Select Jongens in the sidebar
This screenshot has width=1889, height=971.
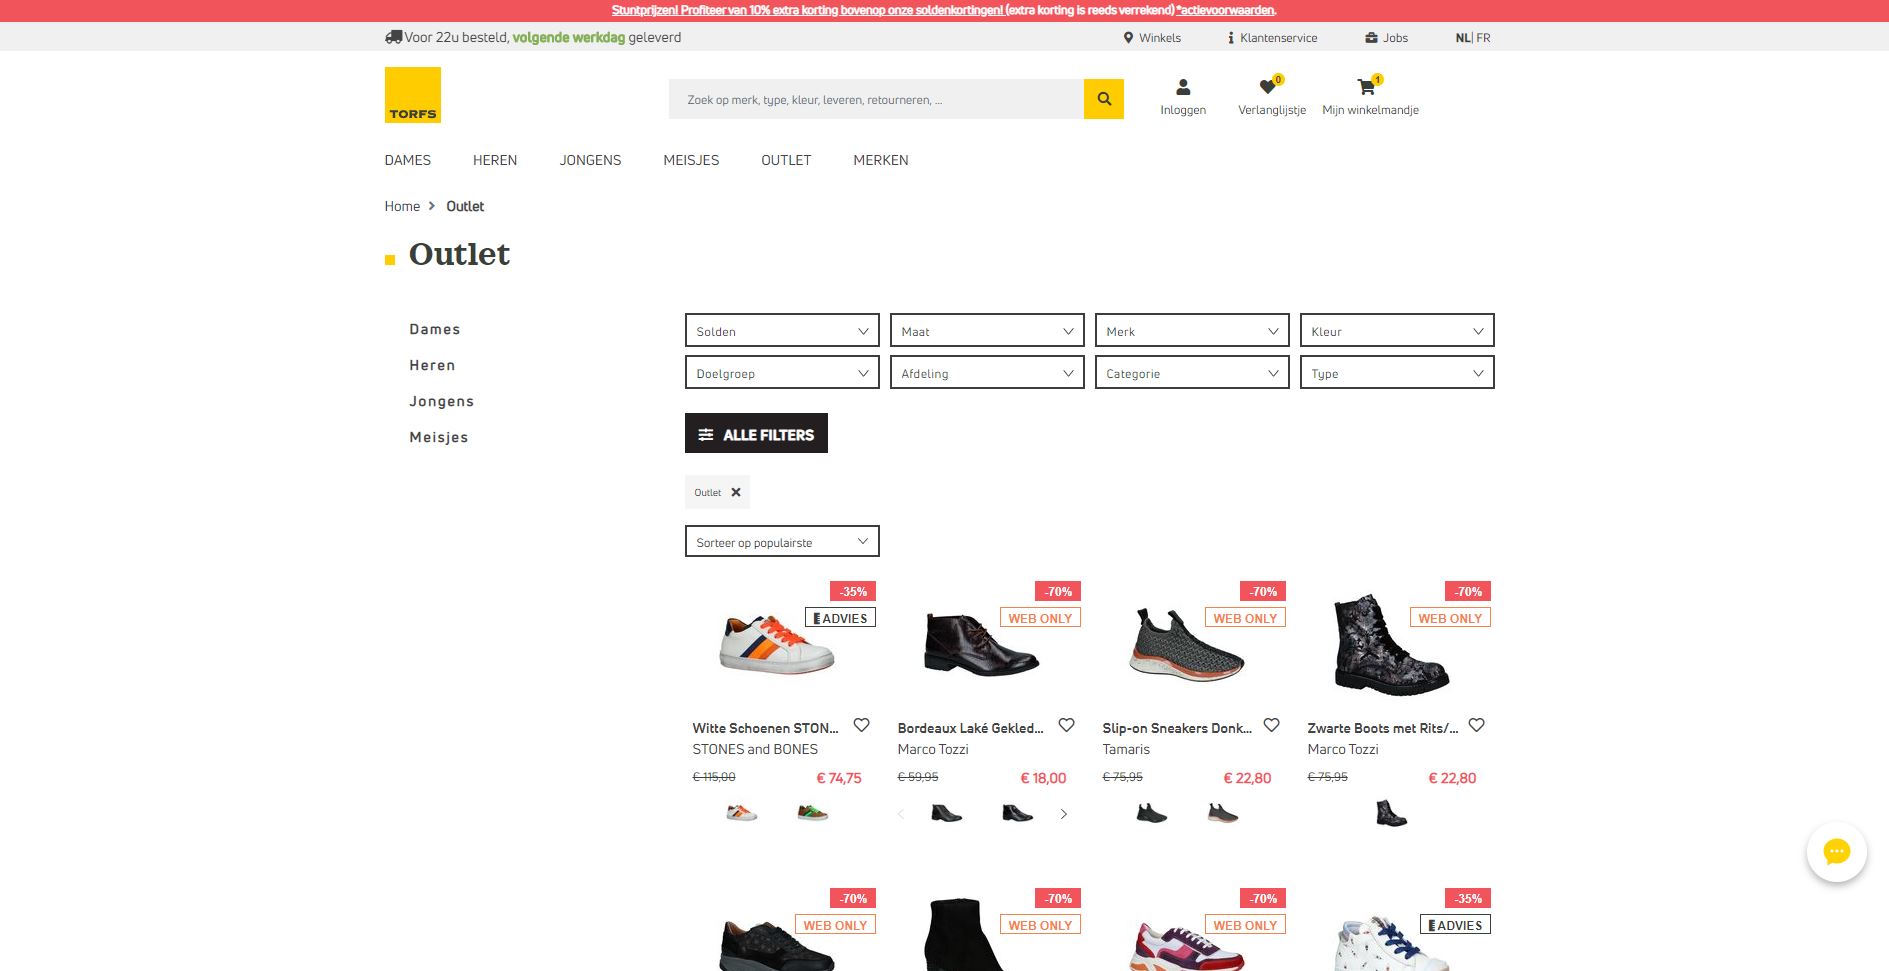[441, 401]
